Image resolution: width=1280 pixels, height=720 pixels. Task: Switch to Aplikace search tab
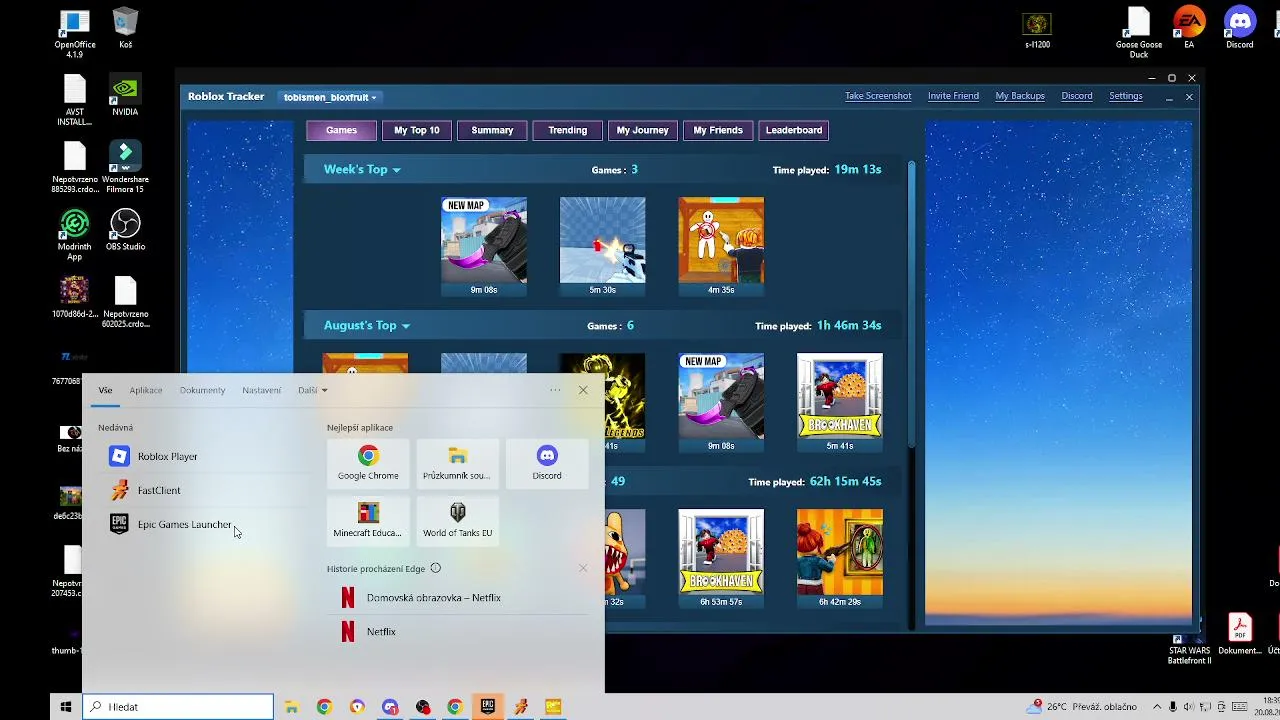tap(145, 390)
